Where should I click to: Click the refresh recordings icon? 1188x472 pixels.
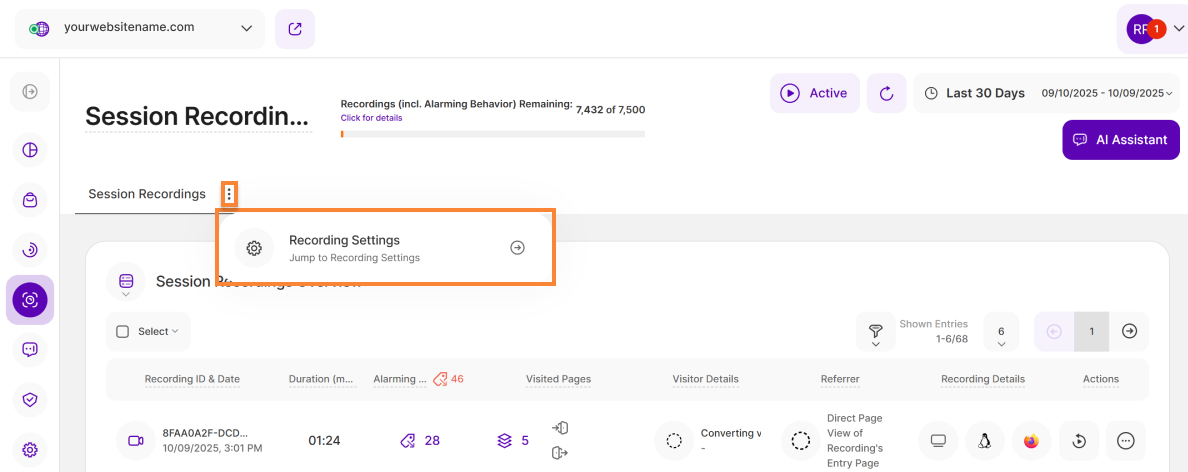(x=886, y=93)
